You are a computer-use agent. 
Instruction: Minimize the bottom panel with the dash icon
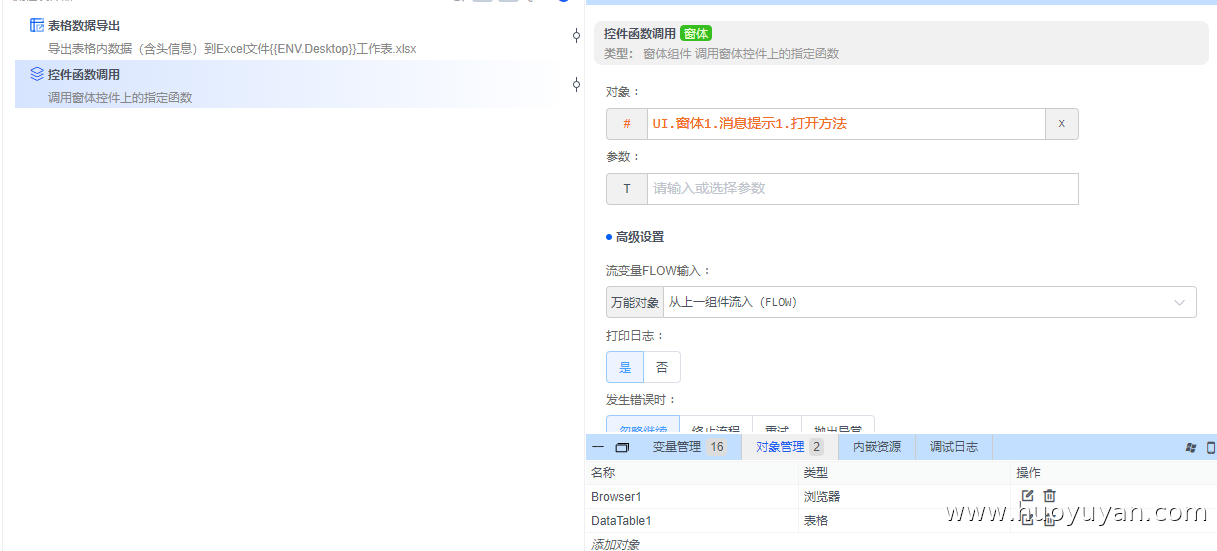click(x=598, y=447)
